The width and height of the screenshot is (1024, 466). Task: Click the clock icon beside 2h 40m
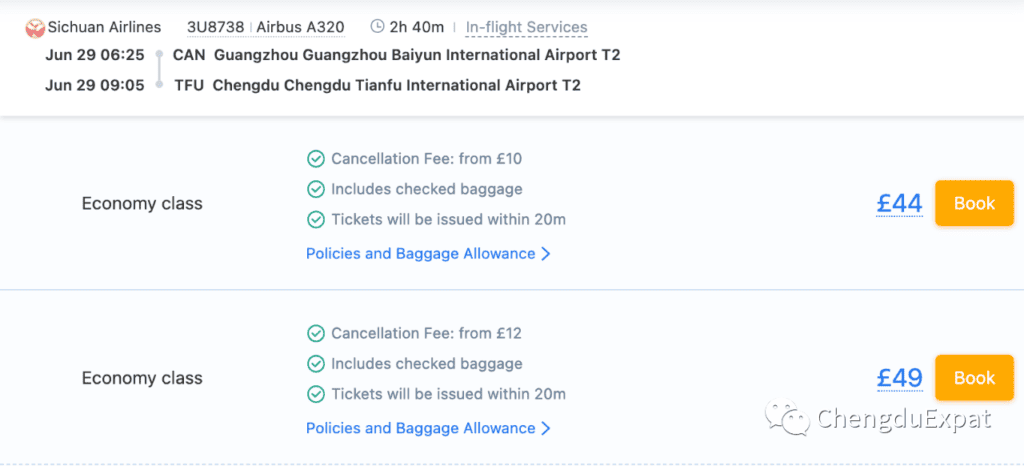(377, 27)
